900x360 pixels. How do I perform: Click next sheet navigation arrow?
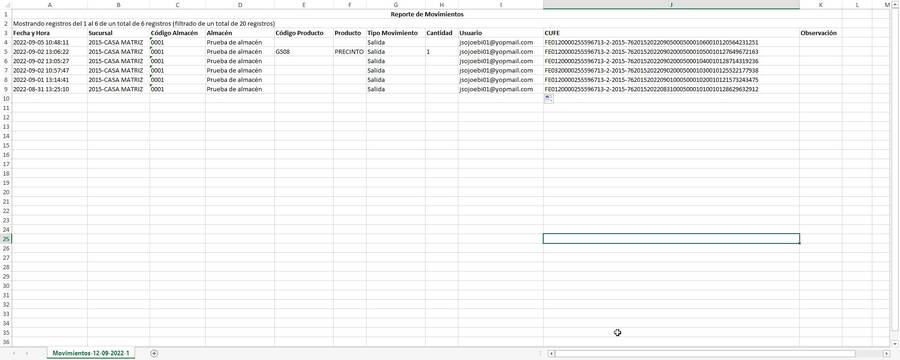click(x=27, y=353)
